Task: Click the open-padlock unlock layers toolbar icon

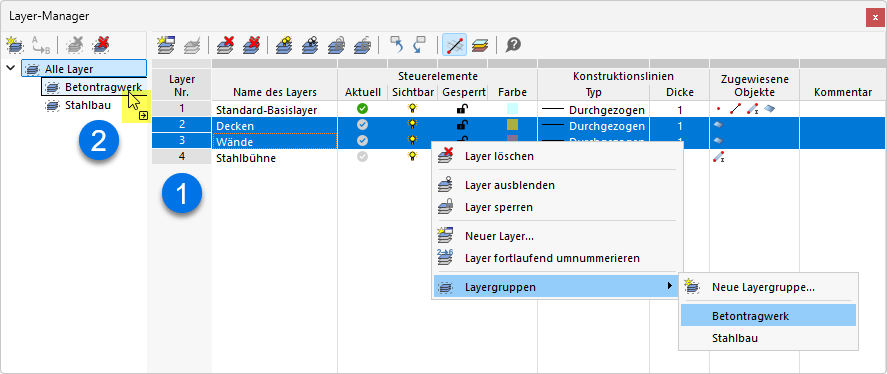Action: click(362, 44)
